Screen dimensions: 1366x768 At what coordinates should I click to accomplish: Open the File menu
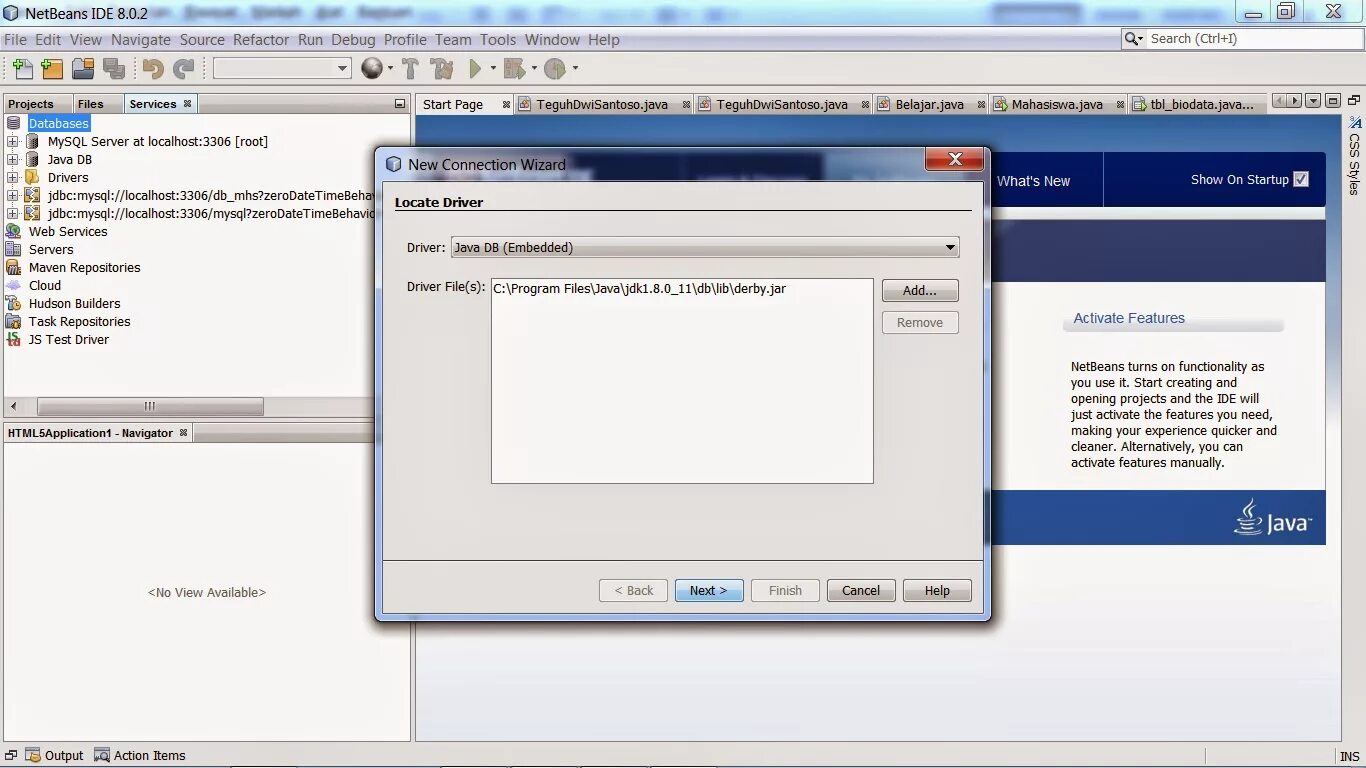click(x=15, y=39)
